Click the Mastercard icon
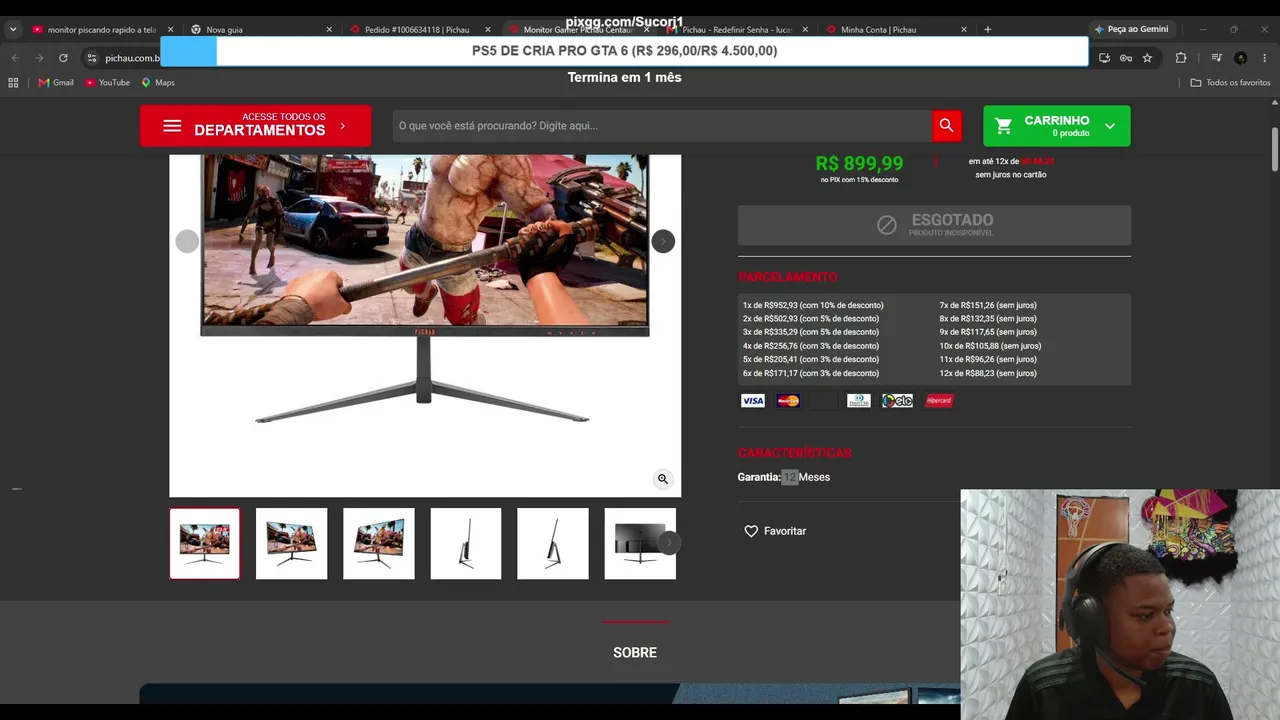The image size is (1280, 720). tap(788, 401)
